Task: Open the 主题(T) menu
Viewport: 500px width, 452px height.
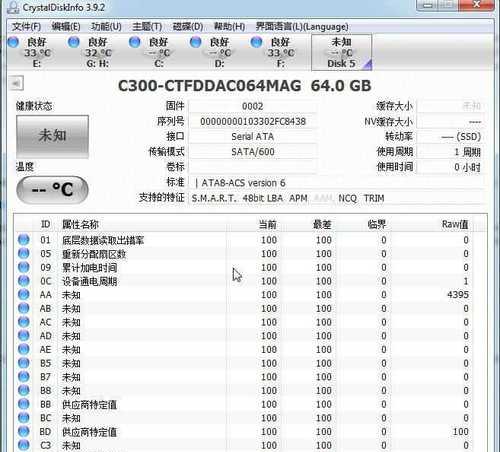Action: (x=147, y=27)
